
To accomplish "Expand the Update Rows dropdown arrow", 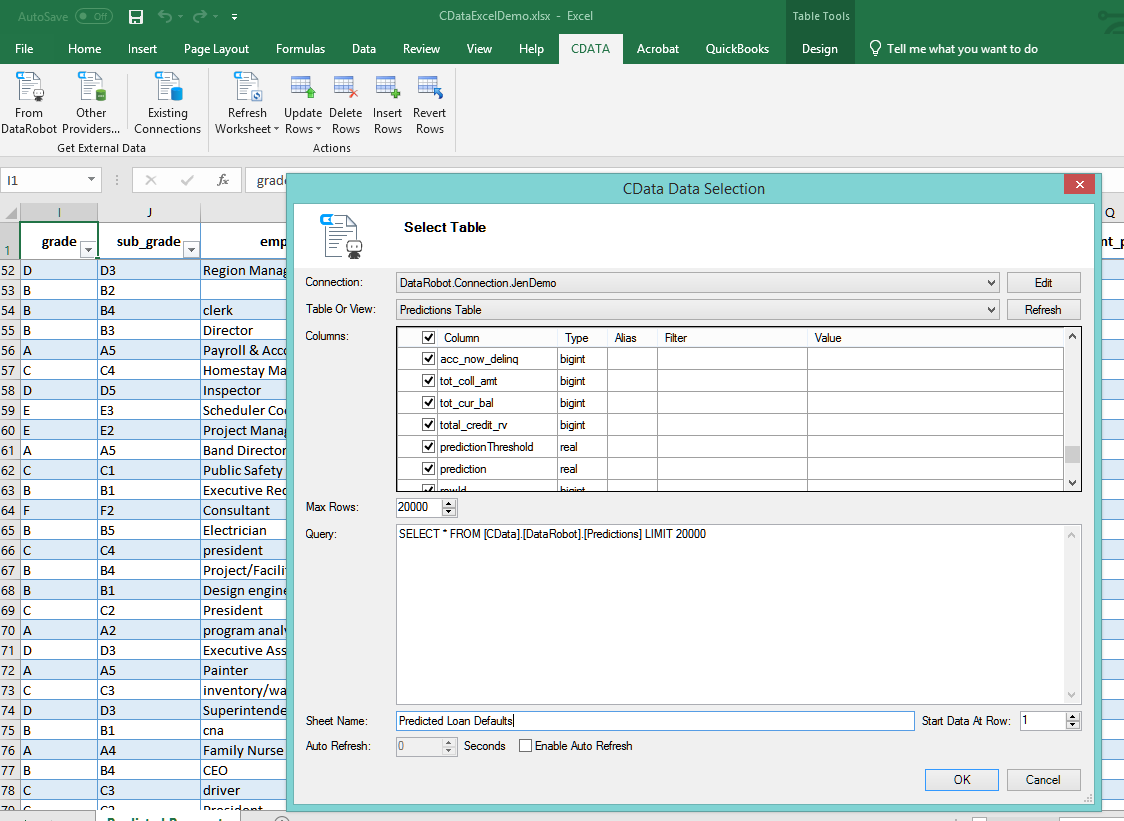I will pyautogui.click(x=318, y=129).
